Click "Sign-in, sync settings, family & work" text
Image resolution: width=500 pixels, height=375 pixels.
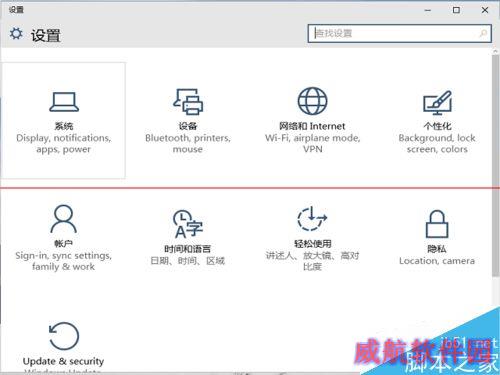click(63, 261)
